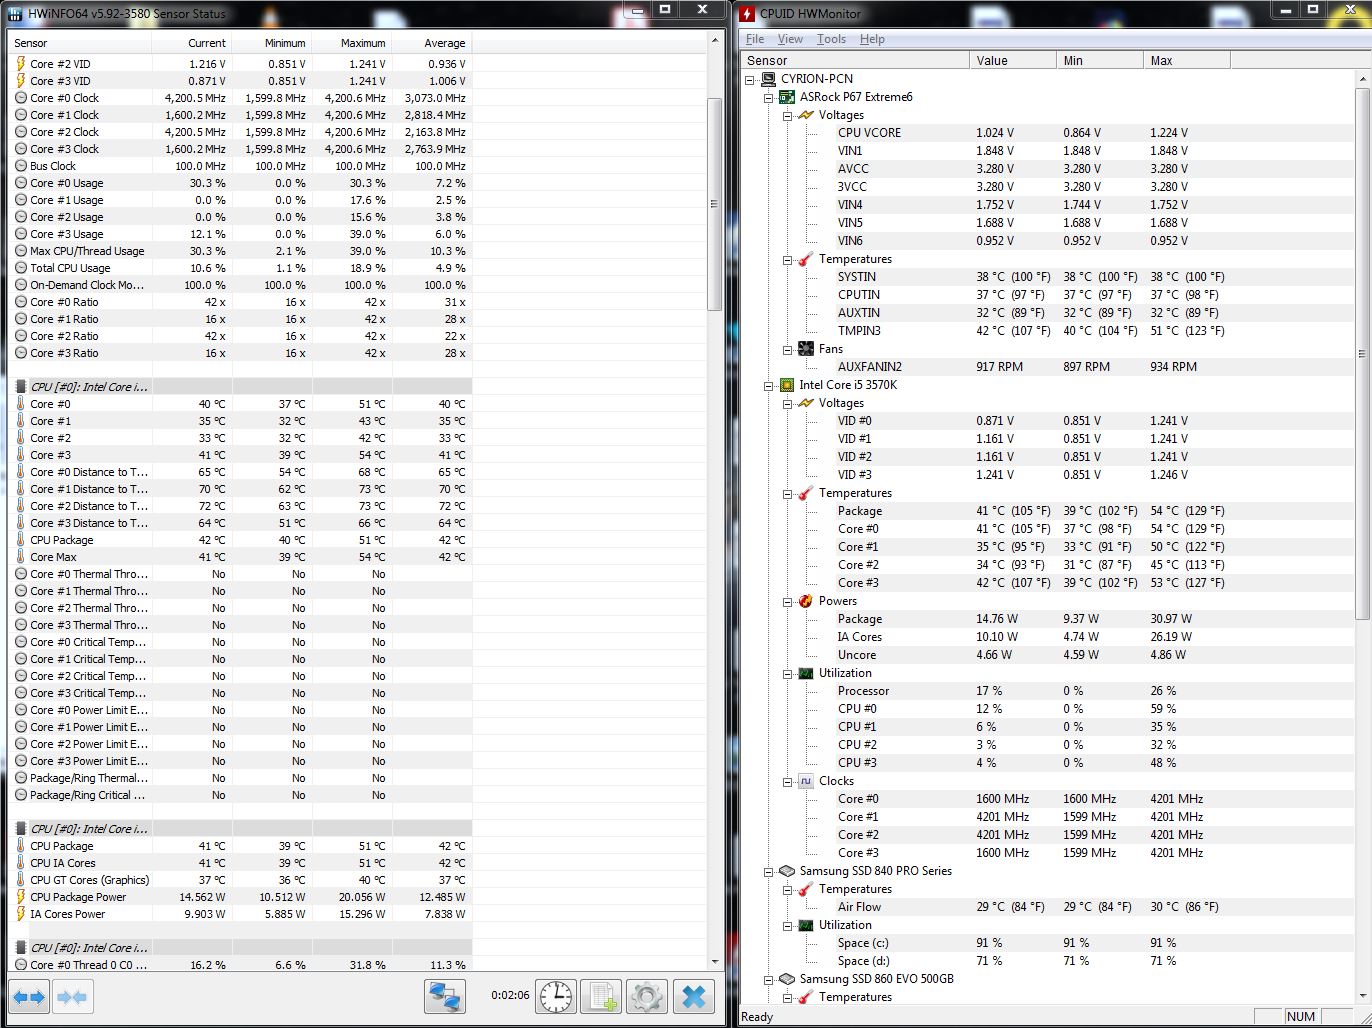Select the Total CPU Usage row in HWiNFO
The height and width of the screenshot is (1028, 1372).
pyautogui.click(x=240, y=268)
